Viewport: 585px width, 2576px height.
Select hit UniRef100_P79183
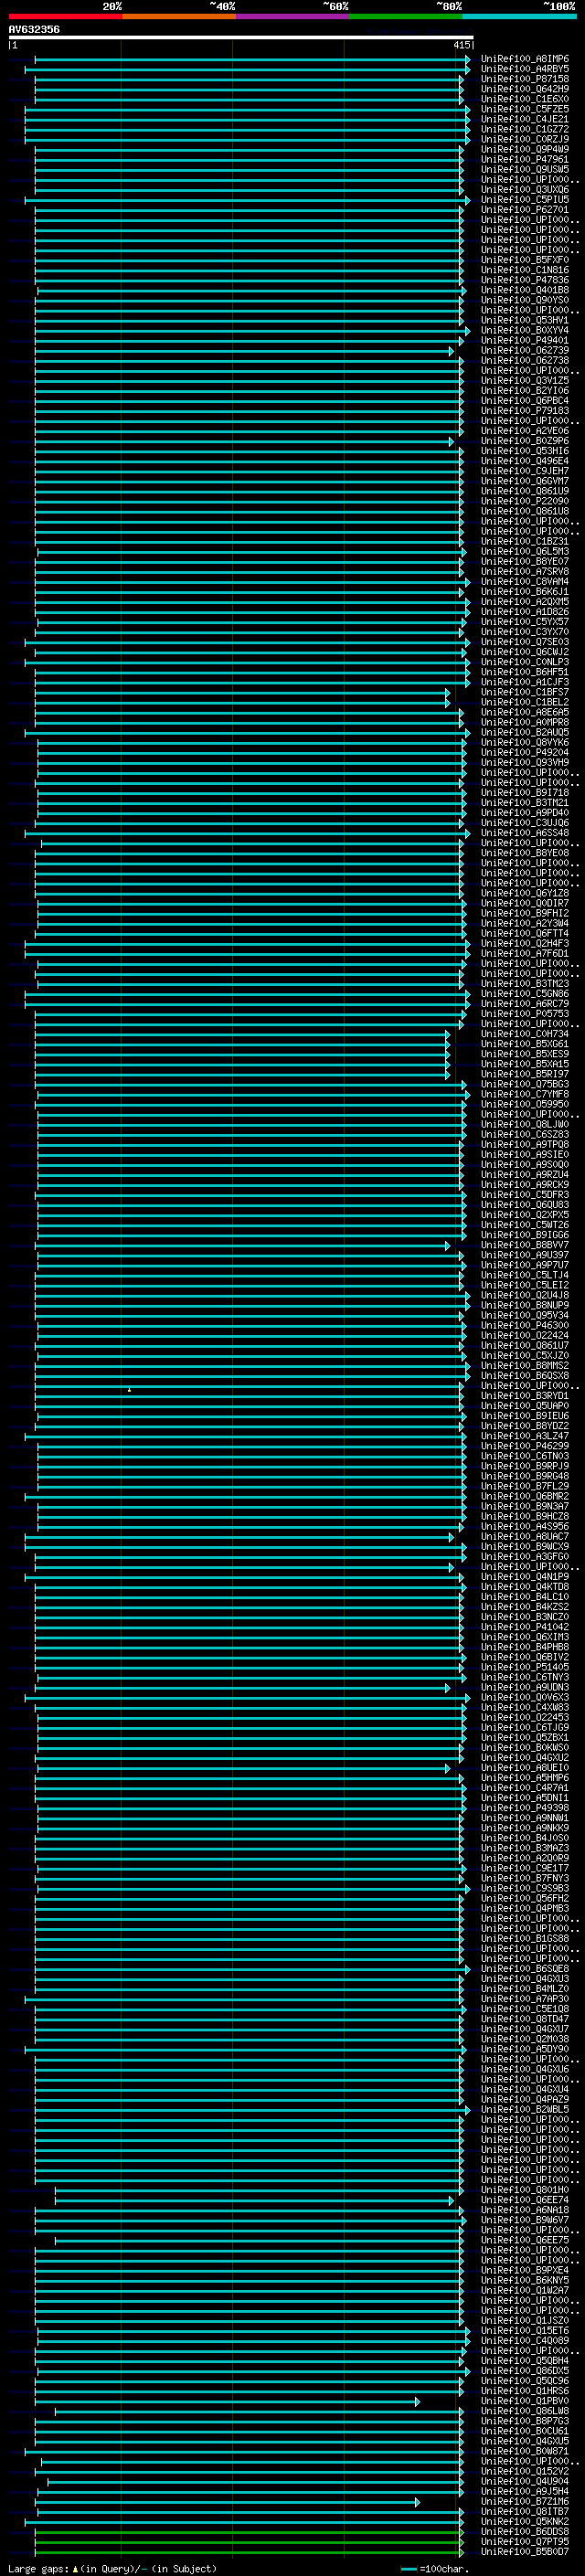[524, 411]
